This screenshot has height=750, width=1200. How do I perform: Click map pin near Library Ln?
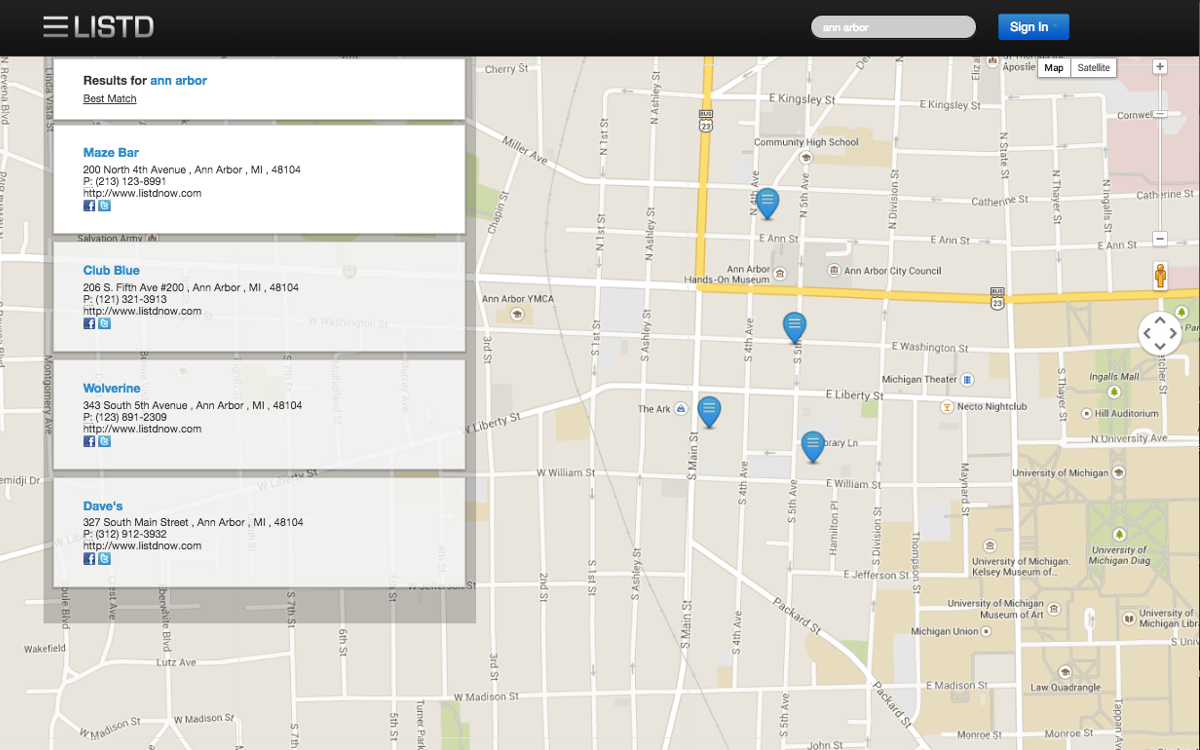[813, 446]
